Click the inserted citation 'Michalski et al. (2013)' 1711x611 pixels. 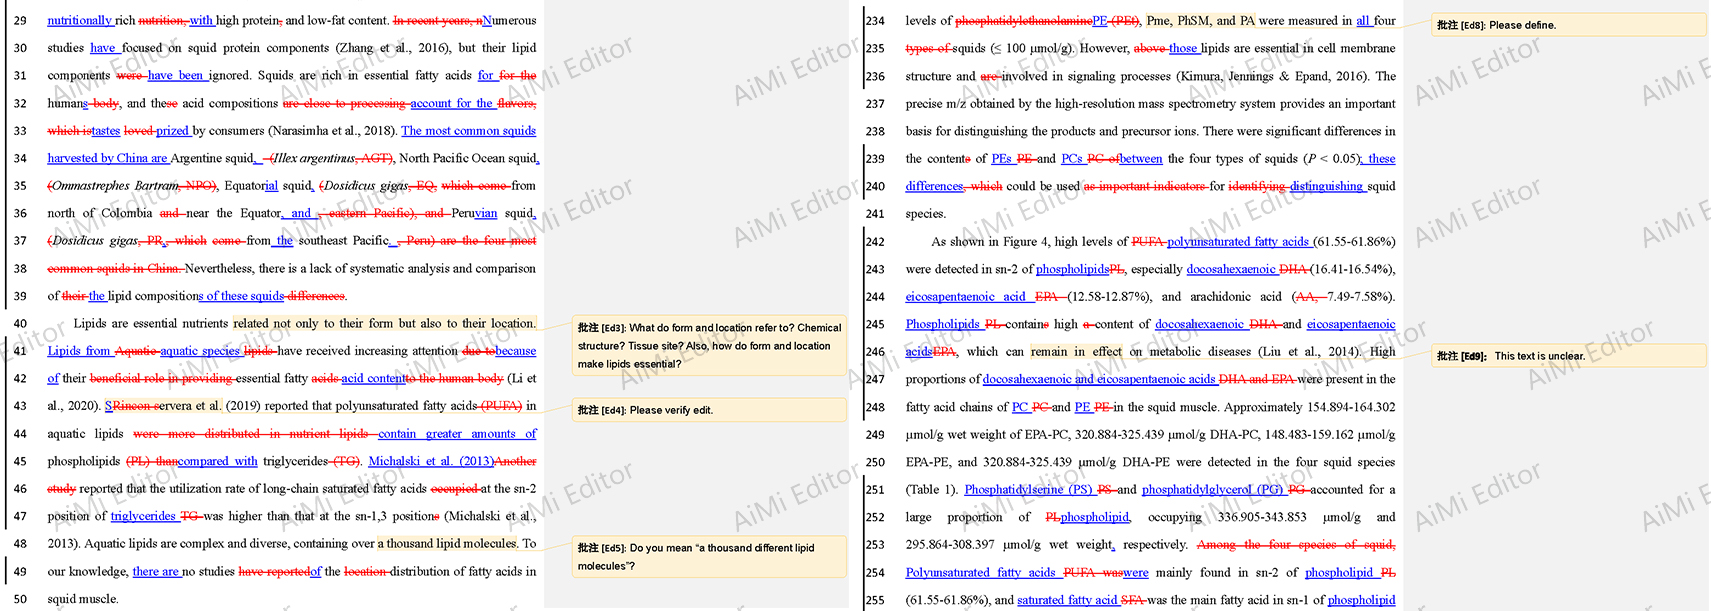point(431,461)
